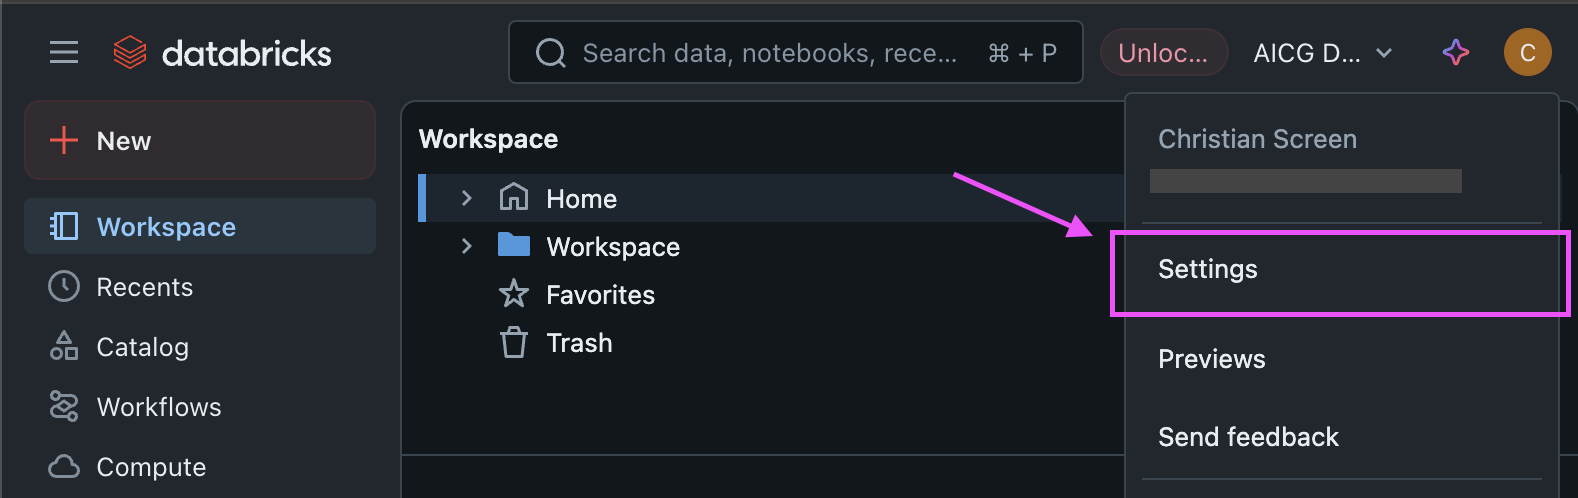Click the Trash bin item

click(578, 343)
